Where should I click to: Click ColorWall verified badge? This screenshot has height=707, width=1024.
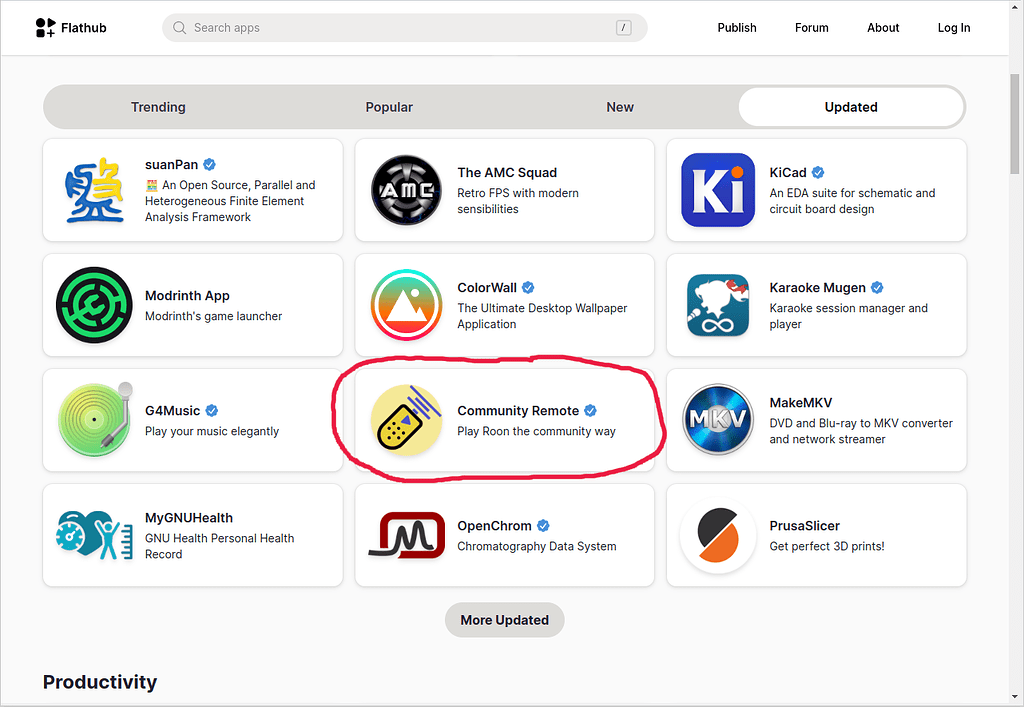point(528,287)
